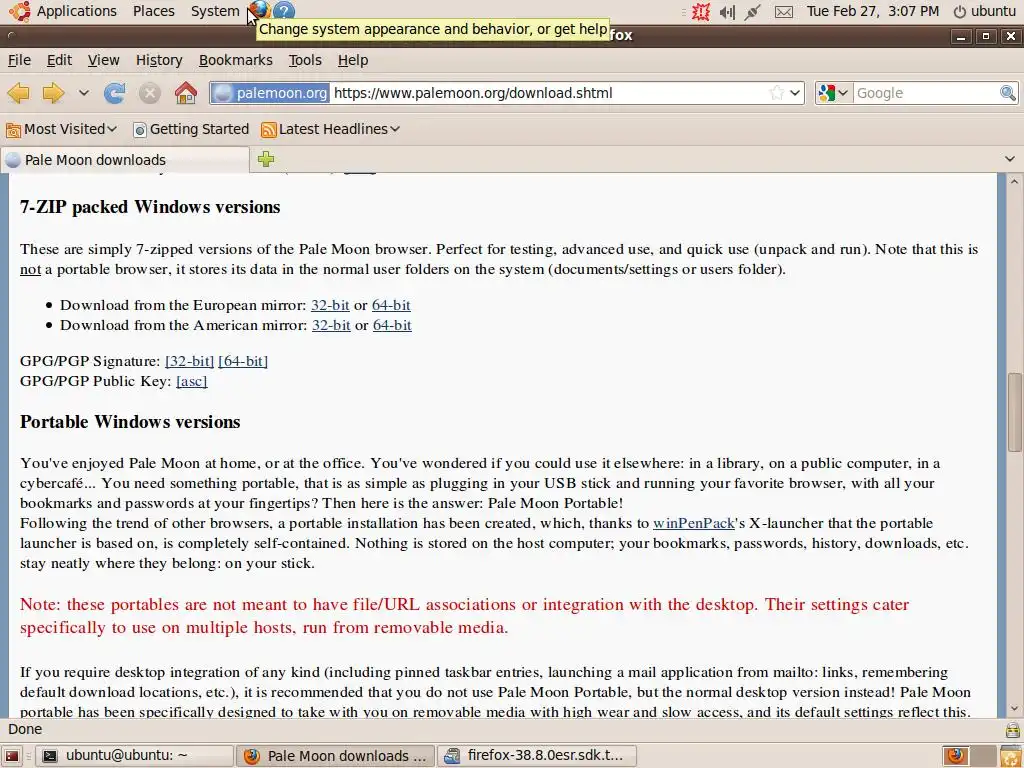Screen dimensions: 1024x768
Task: Open the Places menu
Action: (x=153, y=11)
